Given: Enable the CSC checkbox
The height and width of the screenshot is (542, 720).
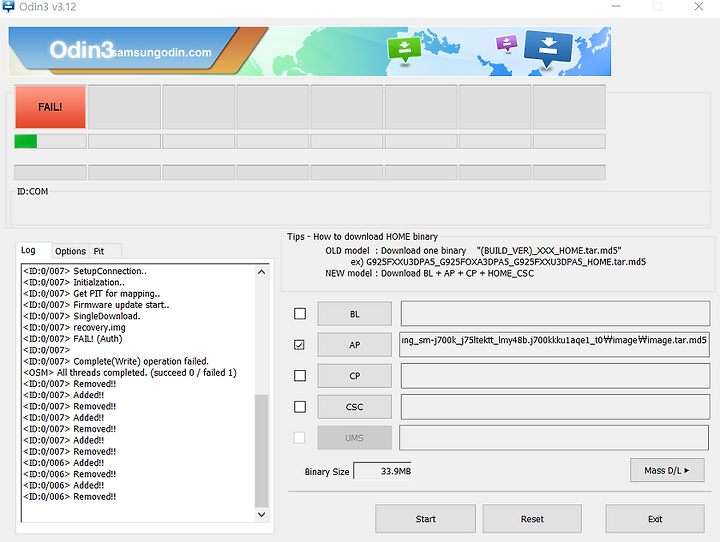Looking at the screenshot, I should (x=300, y=406).
